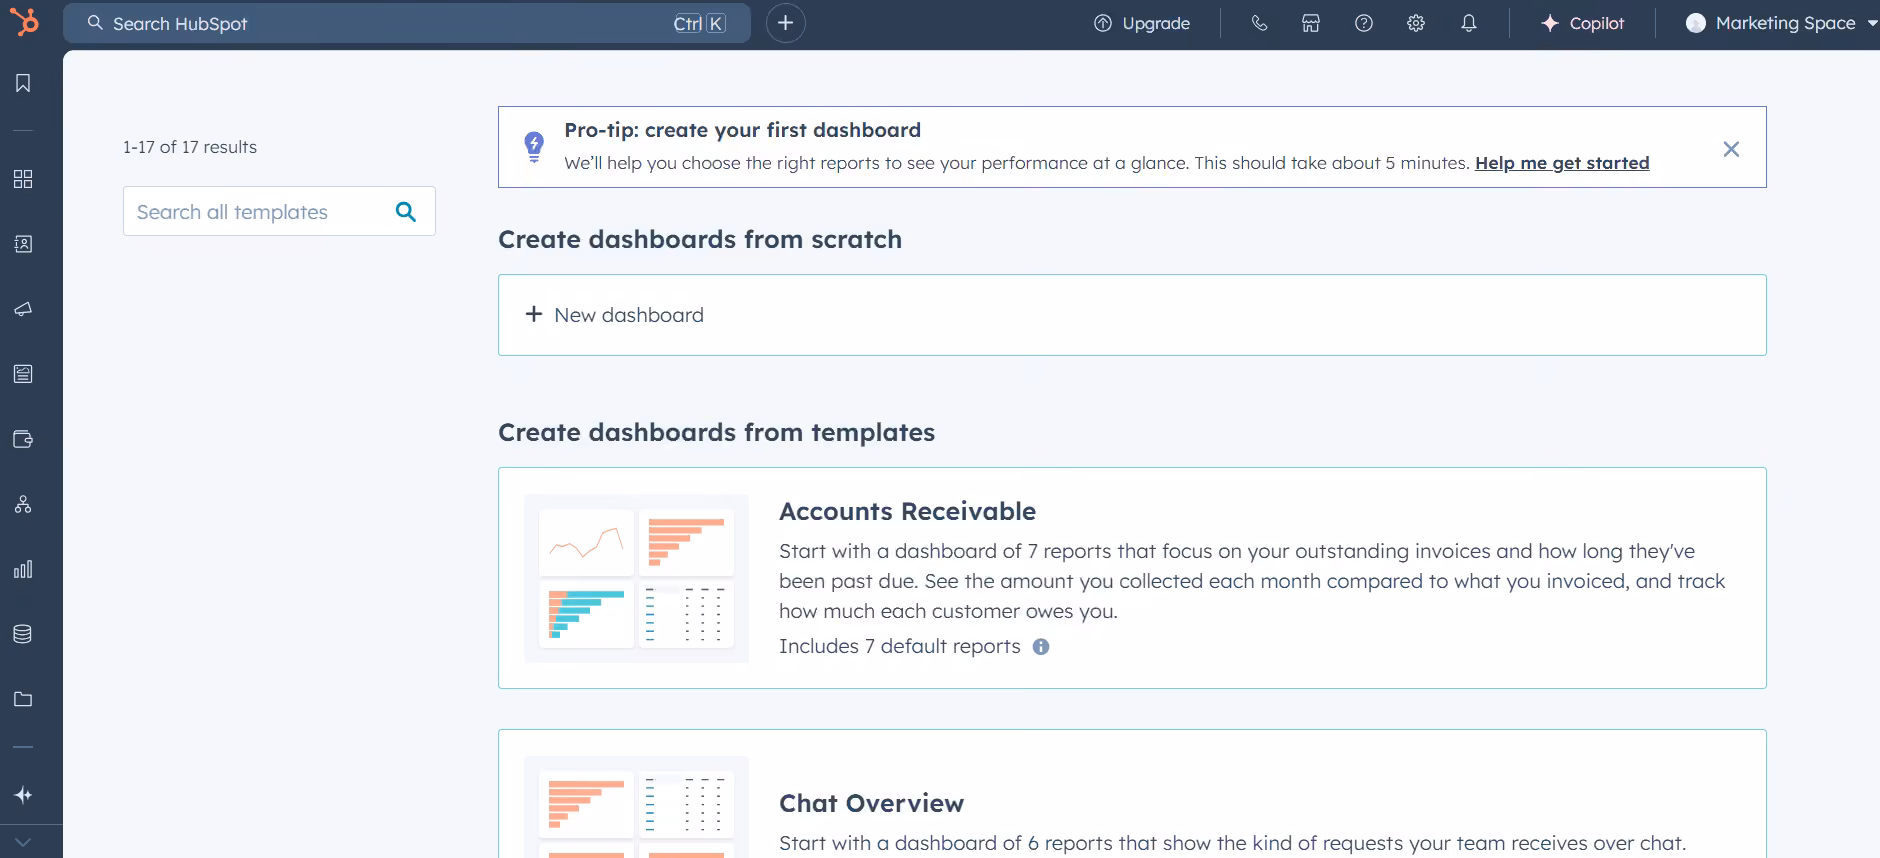Expand the sidebar with bottom chevron
Viewport: 1880px width, 858px height.
(23, 842)
